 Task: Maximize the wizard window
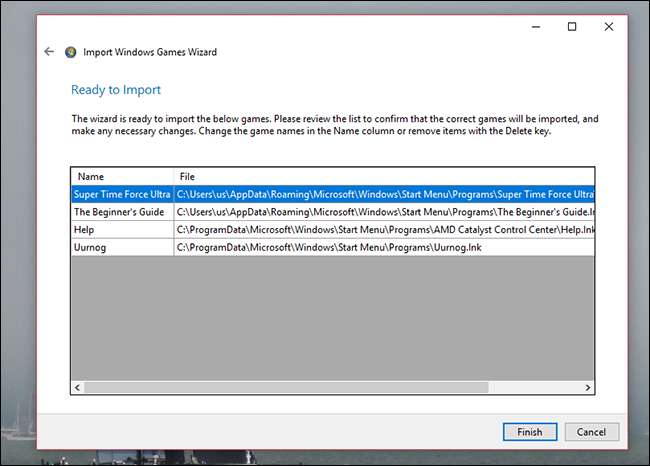(571, 27)
